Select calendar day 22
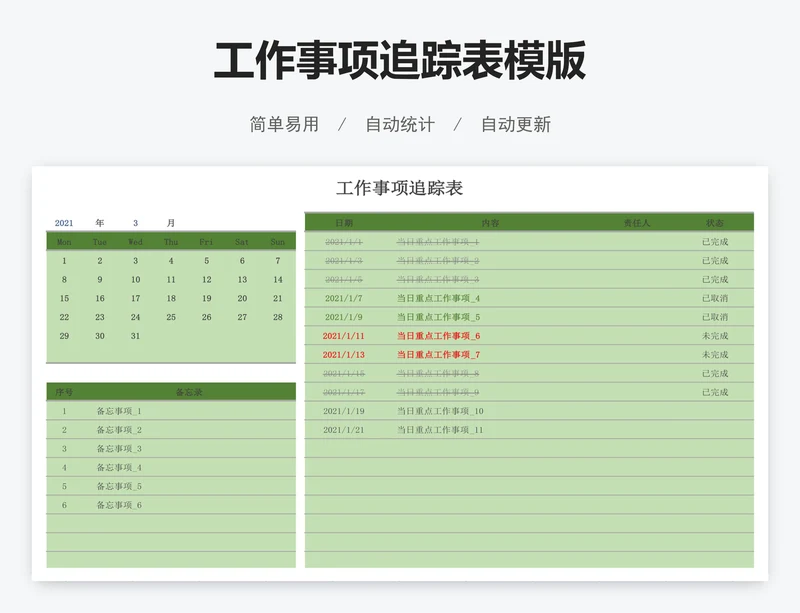This screenshot has width=800, height=613. click(x=64, y=317)
